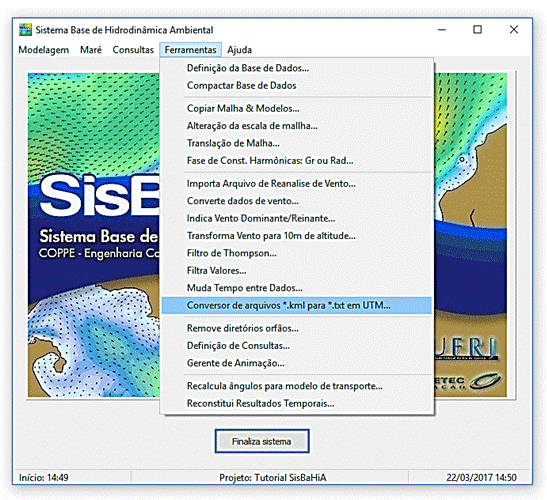Choose Converte dados de vento
The image size is (547, 500).
(297, 201)
